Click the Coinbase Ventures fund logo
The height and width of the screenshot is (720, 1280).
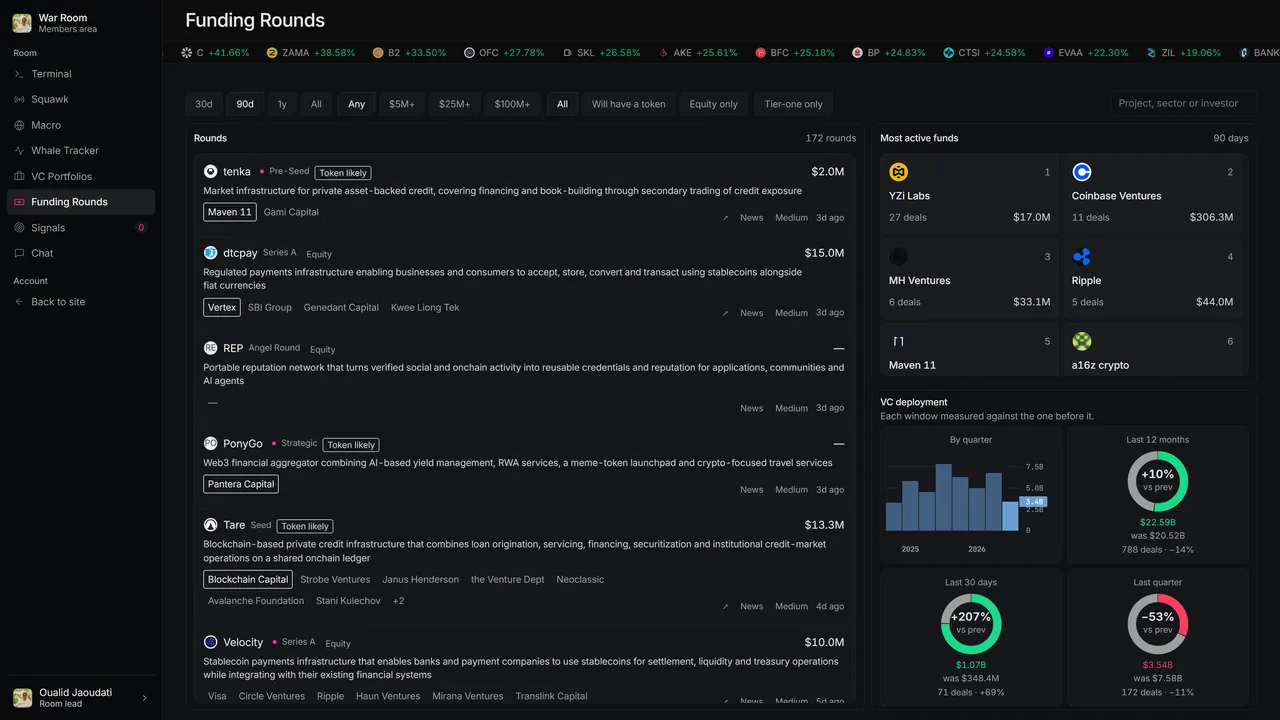[1081, 172]
